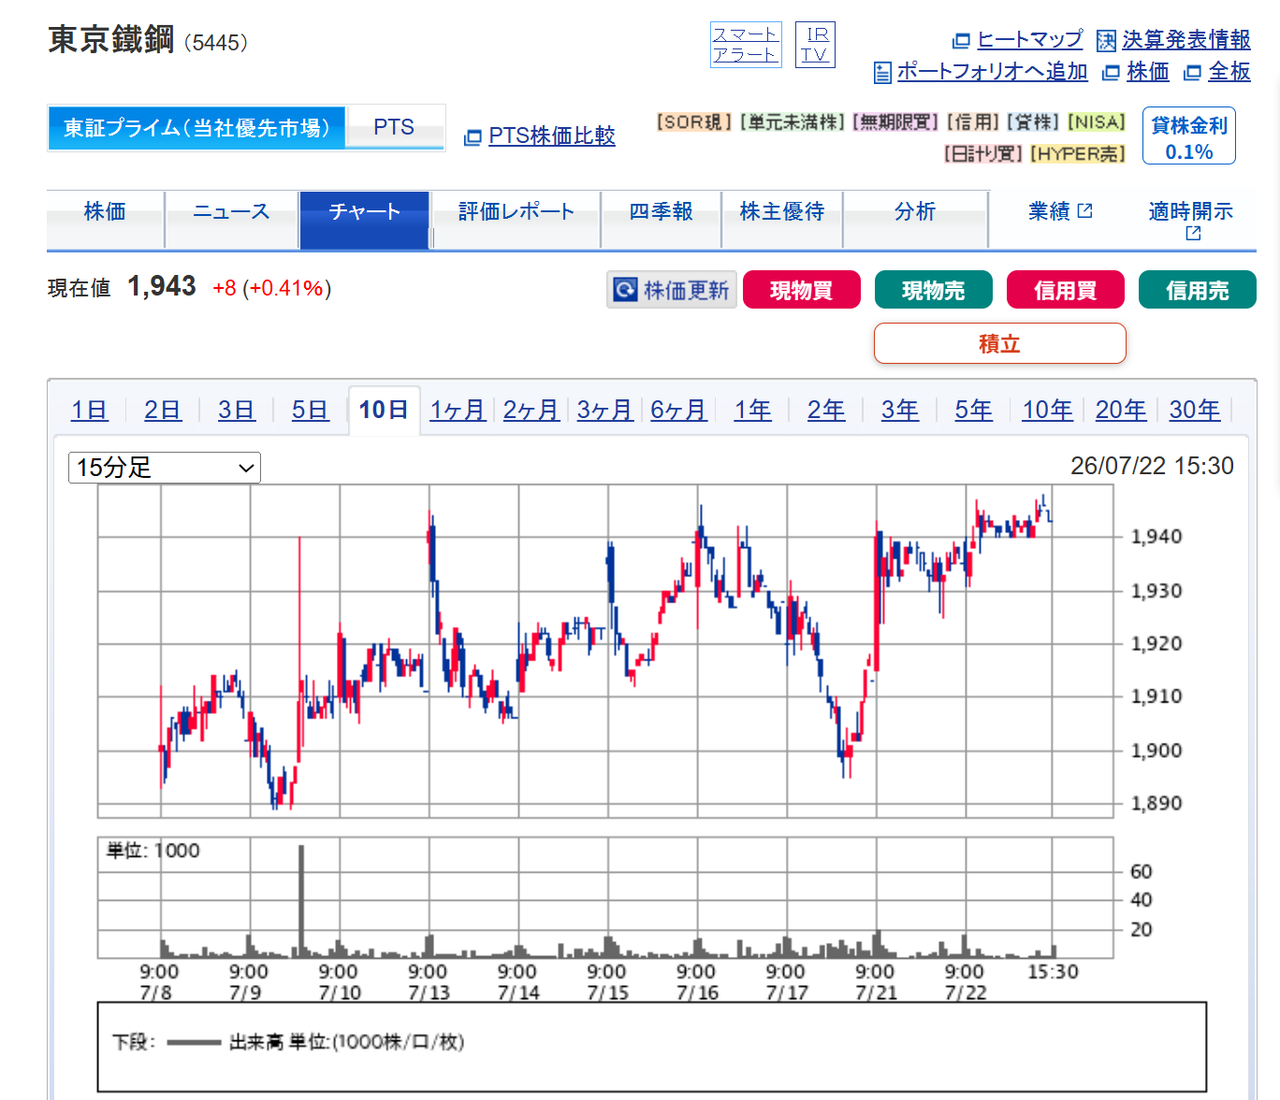Open the 業績 external tab

click(1060, 212)
